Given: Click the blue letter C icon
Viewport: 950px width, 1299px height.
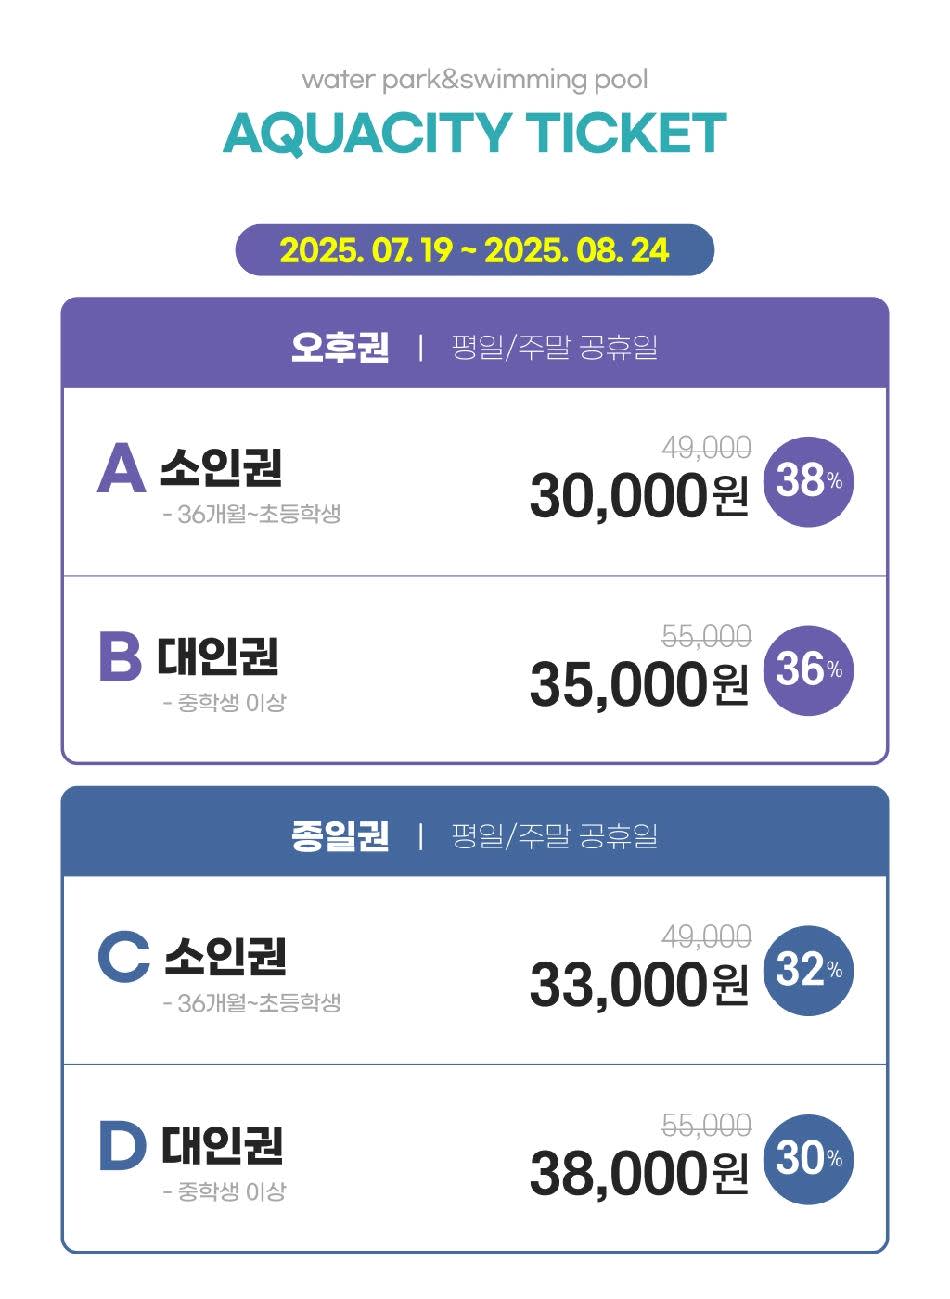Looking at the screenshot, I should (x=123, y=956).
